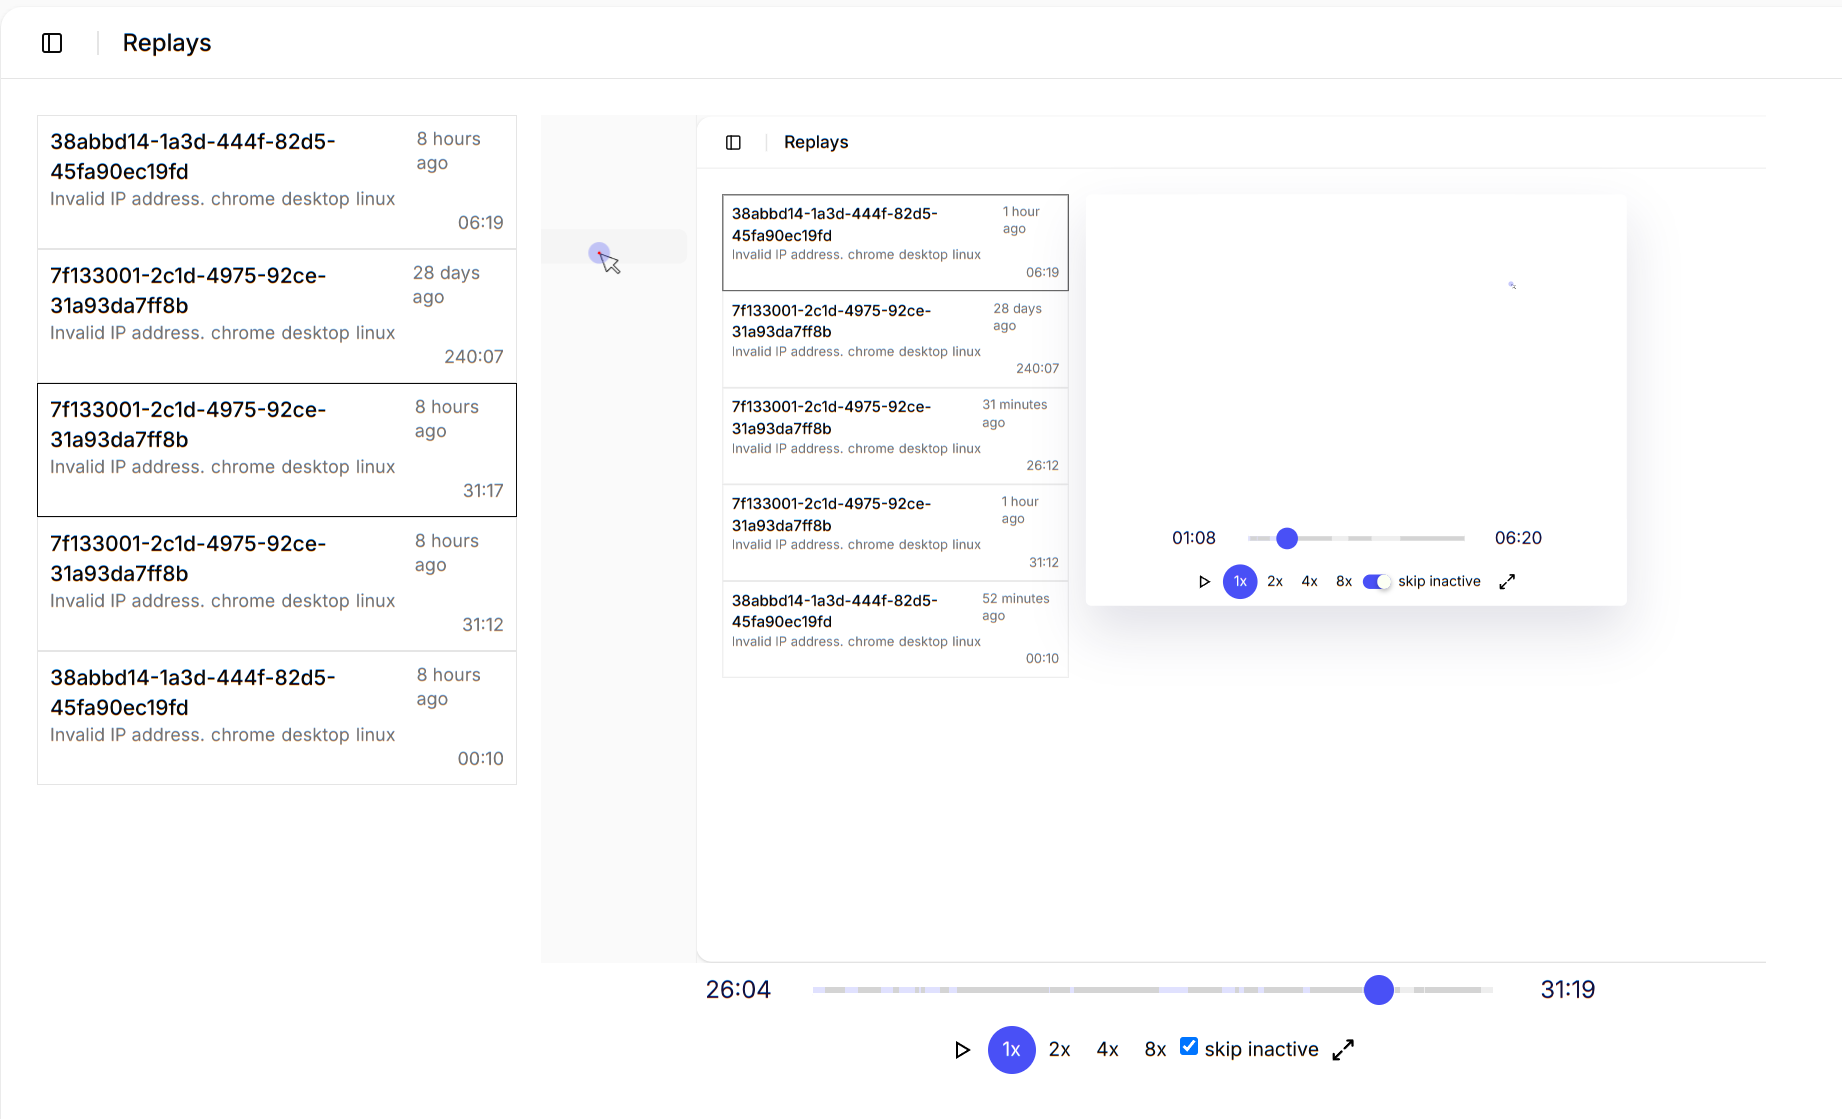Uncheck the main skip inactive checkbox
Viewport: 1842px width, 1119px height.
click(x=1189, y=1047)
